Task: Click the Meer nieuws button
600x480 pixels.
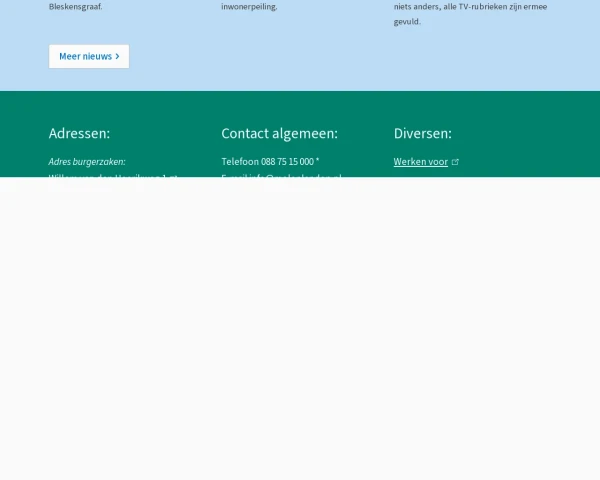Action: tap(88, 56)
